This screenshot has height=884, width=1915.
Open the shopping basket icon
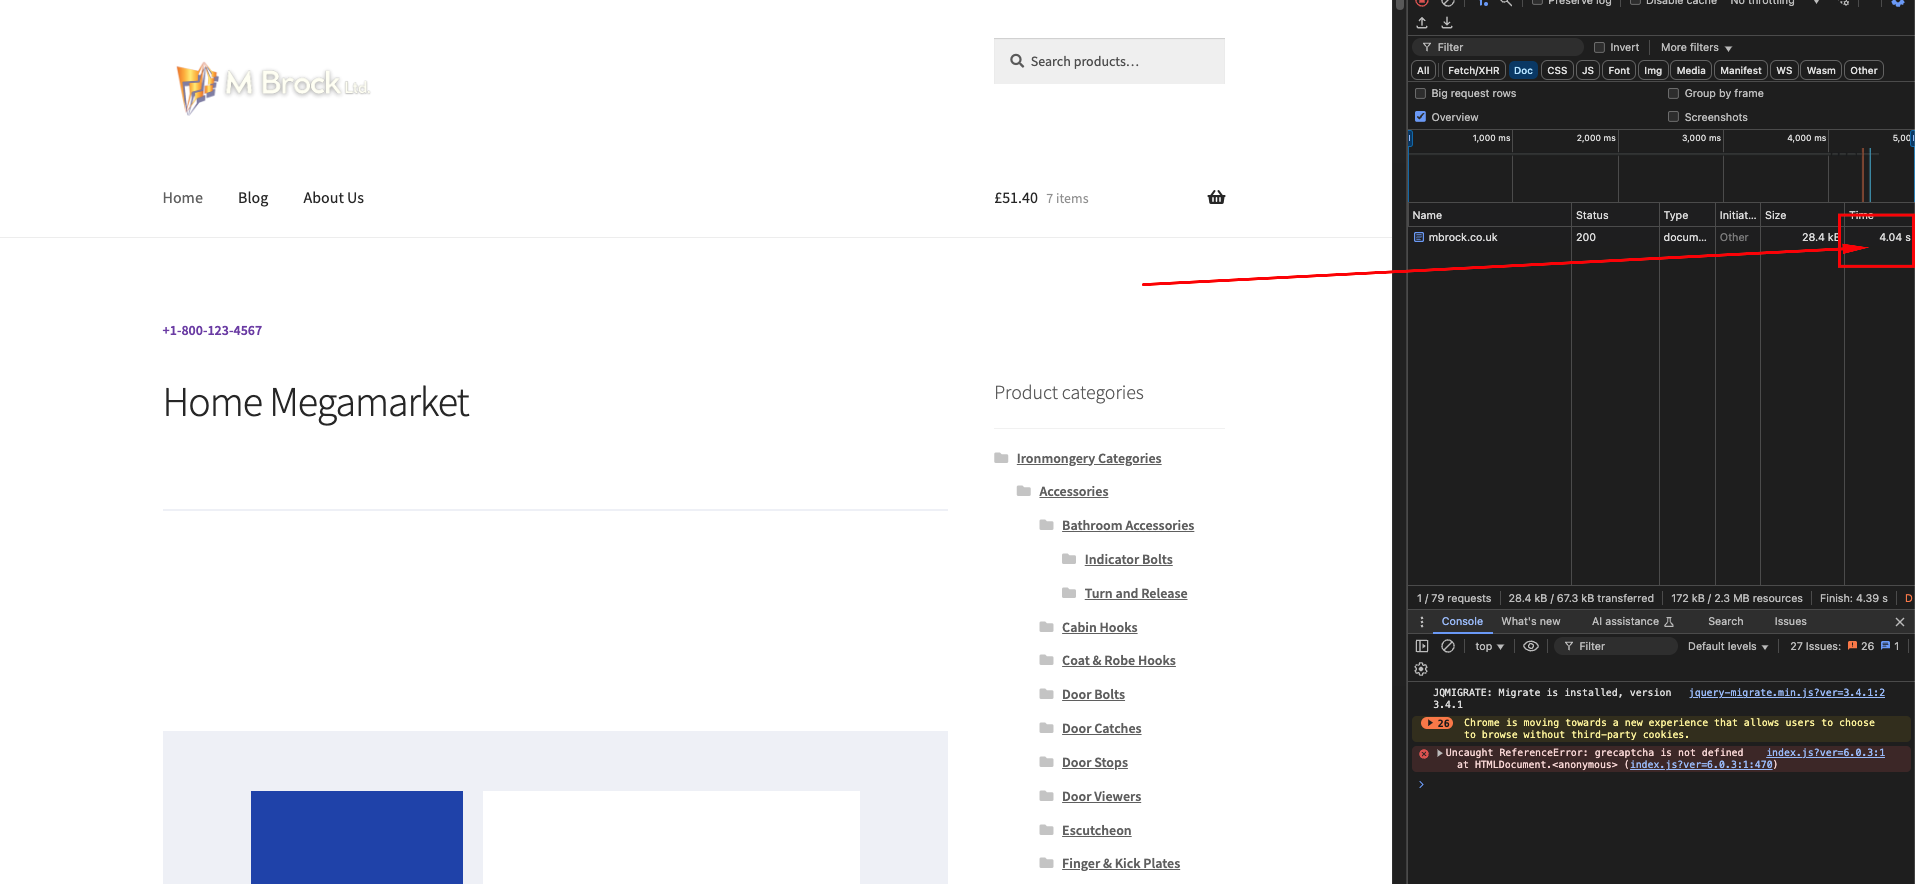pyautogui.click(x=1216, y=197)
